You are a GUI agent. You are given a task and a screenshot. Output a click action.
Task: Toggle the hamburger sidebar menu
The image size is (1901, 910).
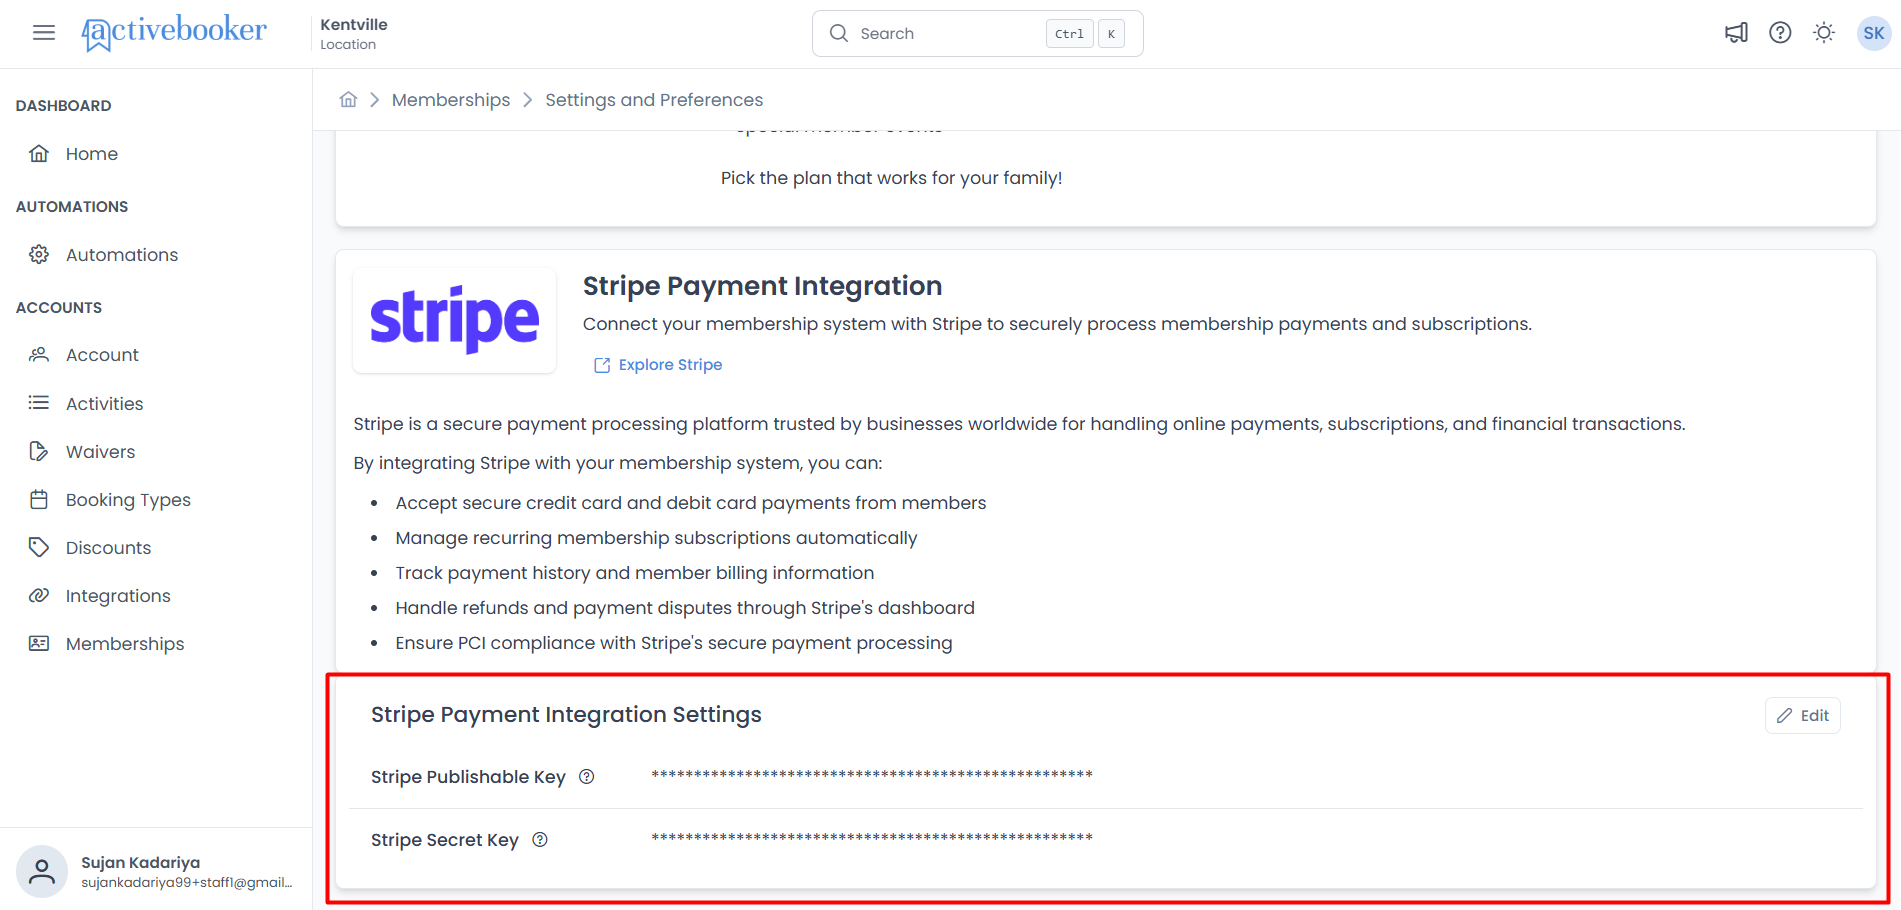44,33
